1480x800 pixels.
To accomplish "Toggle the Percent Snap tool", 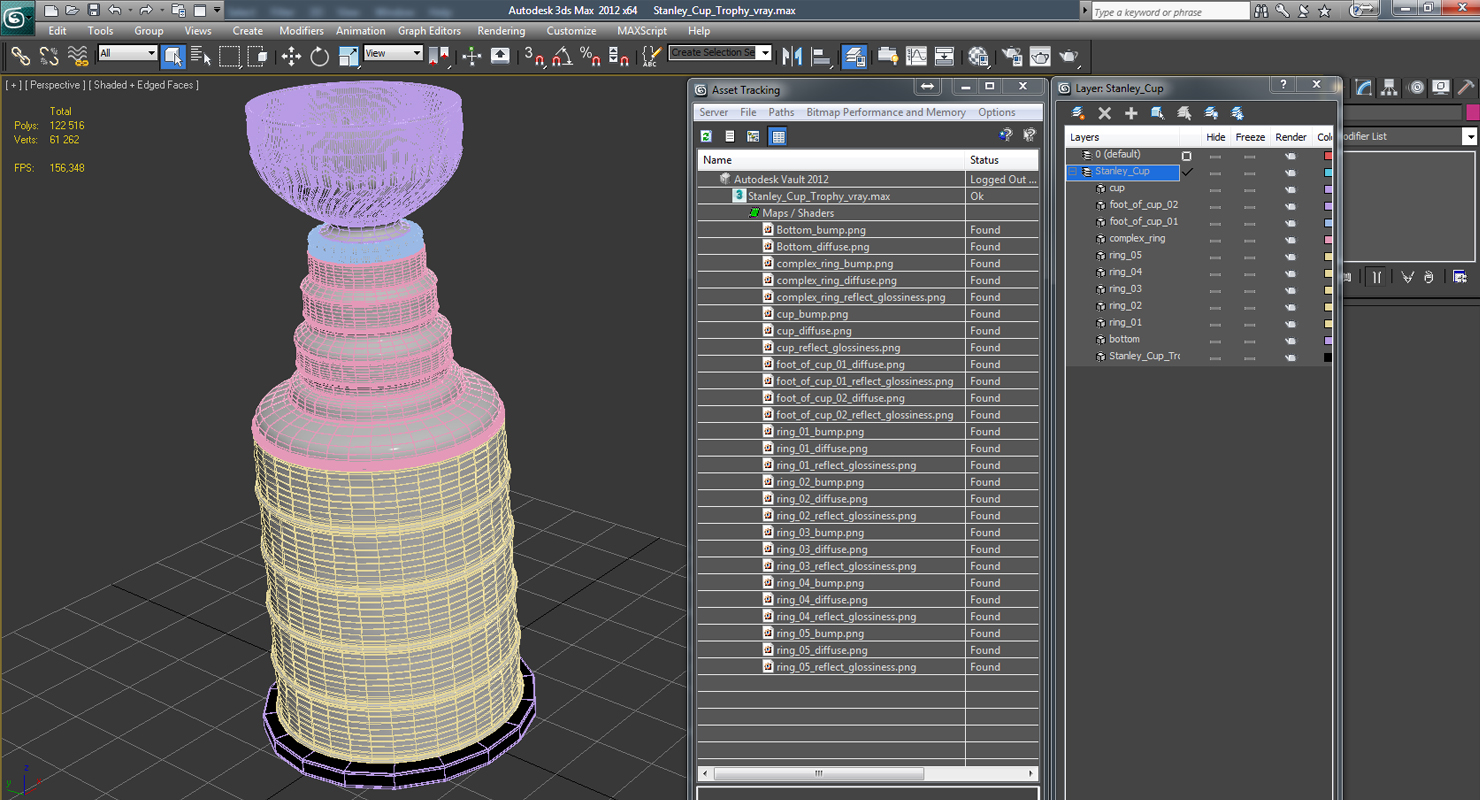I will [x=590, y=56].
